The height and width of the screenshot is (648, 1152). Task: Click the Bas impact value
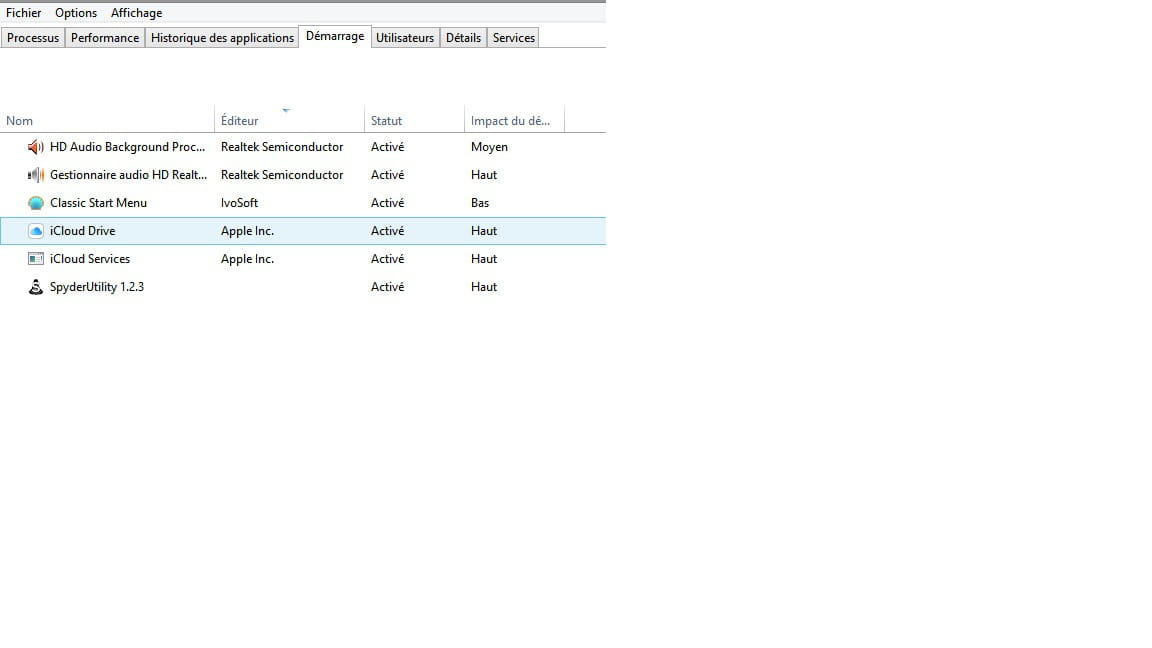(480, 203)
